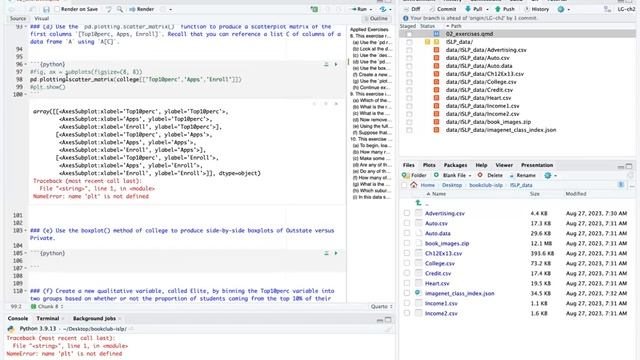Open Git History clock icon
This screenshot has height=360, width=640.
click(x=527, y=9)
